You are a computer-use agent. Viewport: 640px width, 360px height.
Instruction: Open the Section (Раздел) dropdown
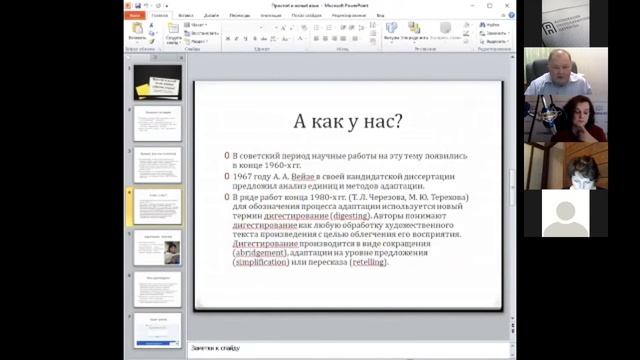click(x=196, y=42)
